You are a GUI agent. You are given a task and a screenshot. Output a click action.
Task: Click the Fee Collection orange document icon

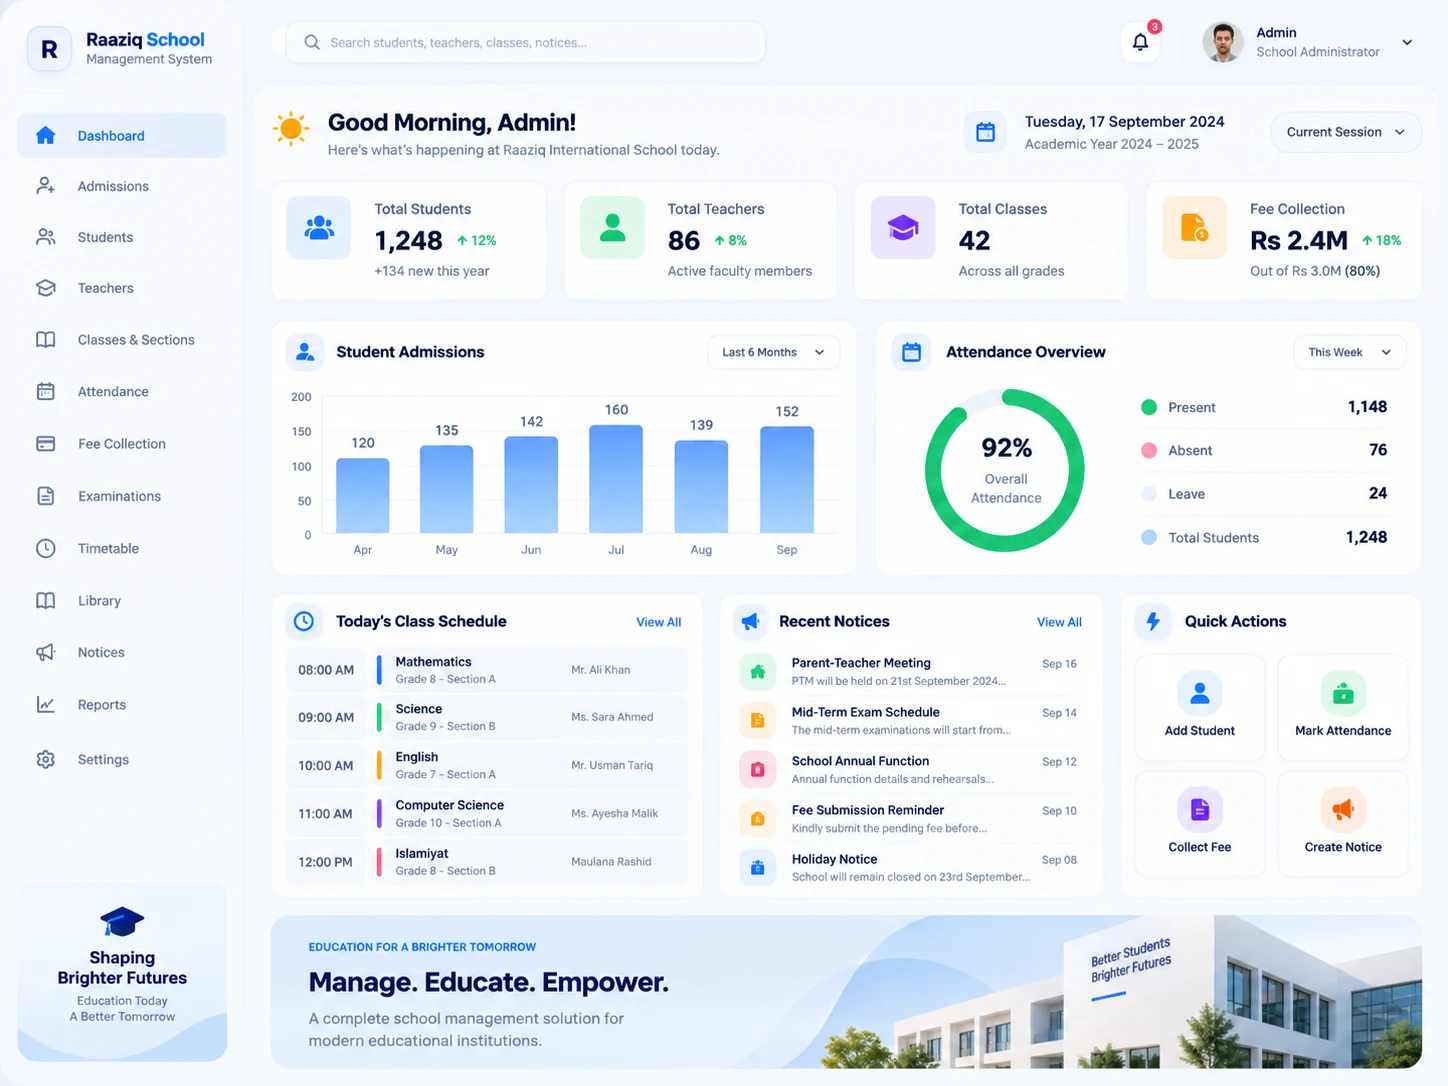1194,228
